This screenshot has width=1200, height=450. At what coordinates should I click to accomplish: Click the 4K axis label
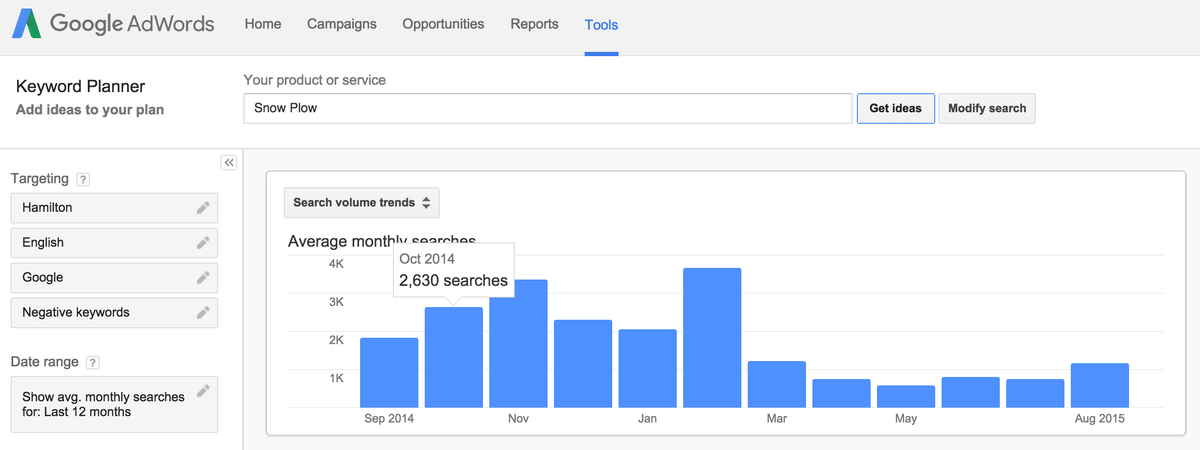click(x=336, y=263)
